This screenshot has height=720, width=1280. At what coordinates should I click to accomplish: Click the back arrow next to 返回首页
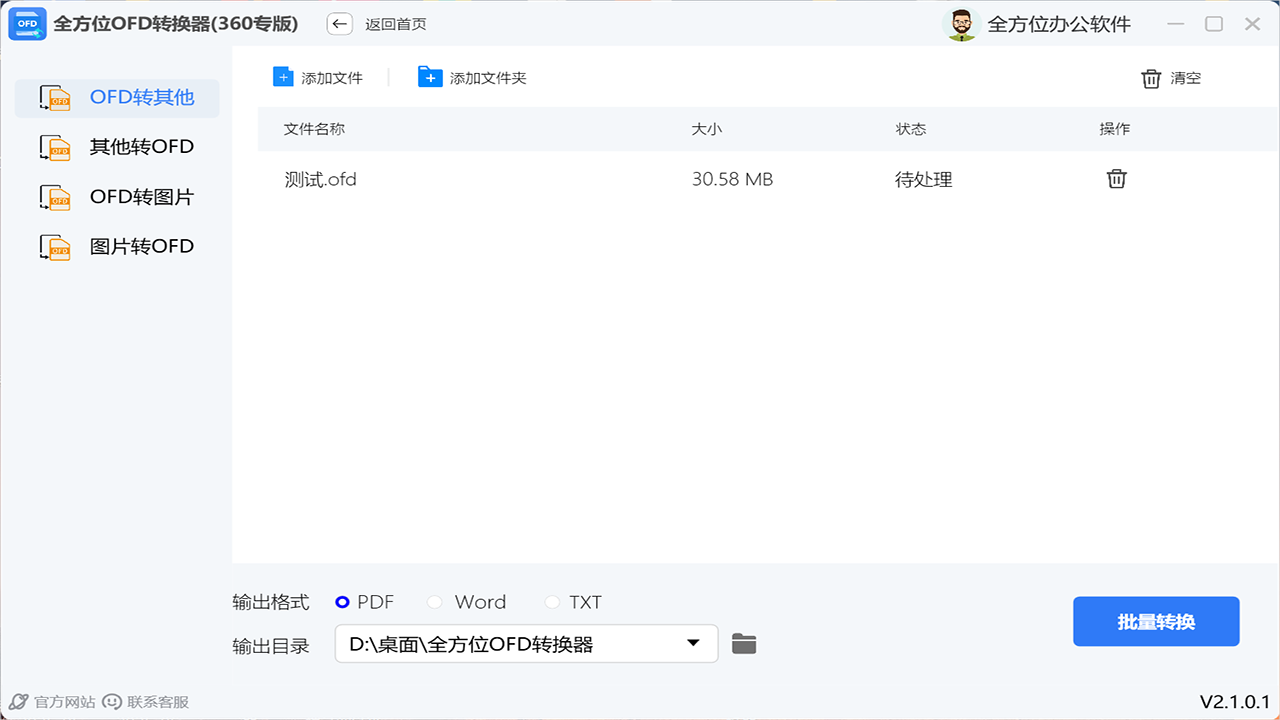pos(339,23)
